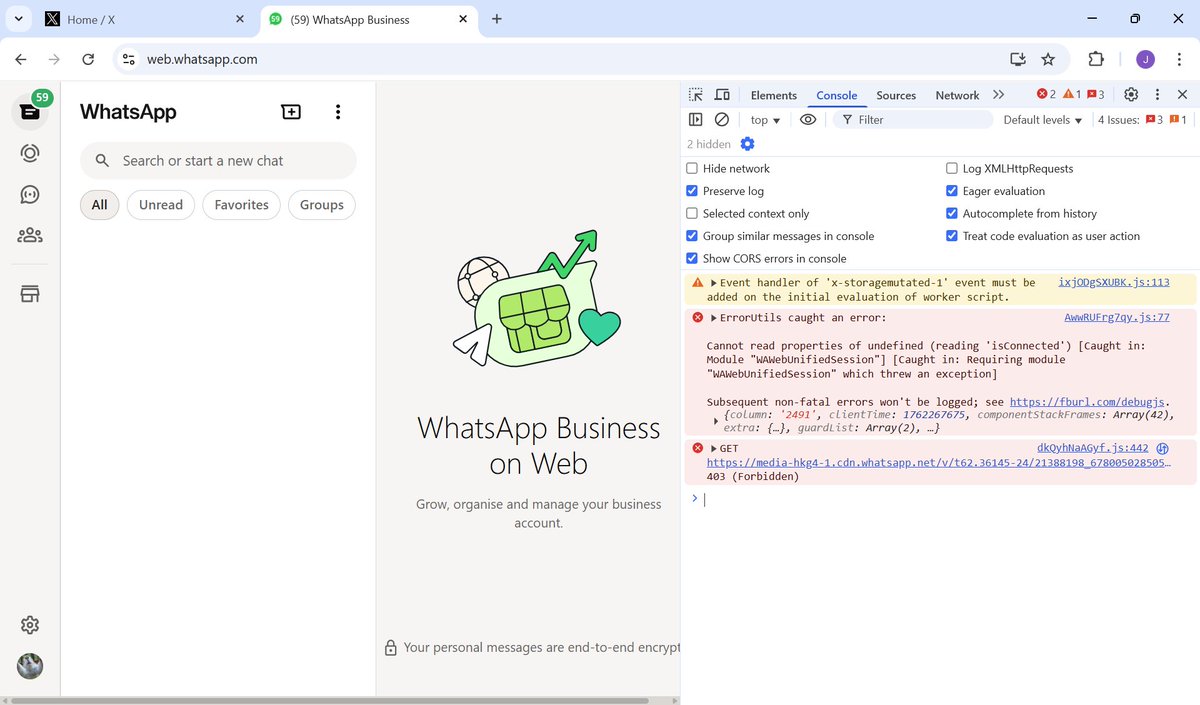Image resolution: width=1200 pixels, height=705 pixels.
Task: Switch to the Console tab
Action: pyautogui.click(x=837, y=95)
